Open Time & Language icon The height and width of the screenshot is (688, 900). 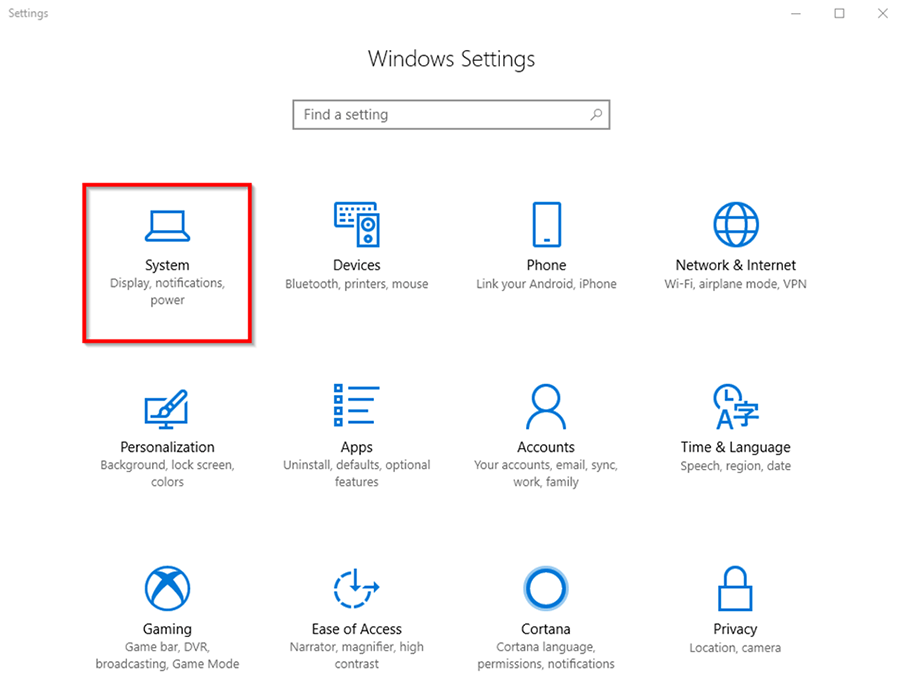point(736,406)
